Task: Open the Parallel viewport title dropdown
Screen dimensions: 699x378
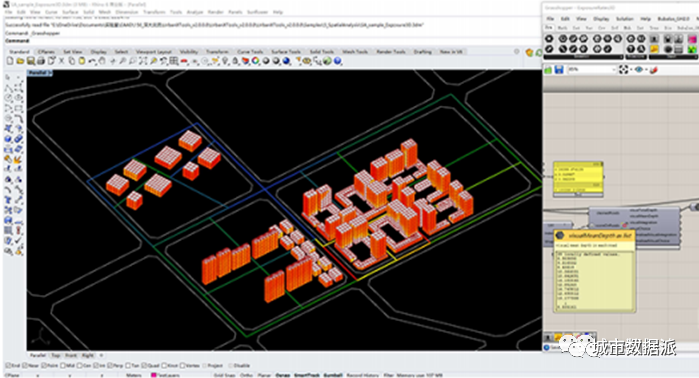Action: click(39, 73)
